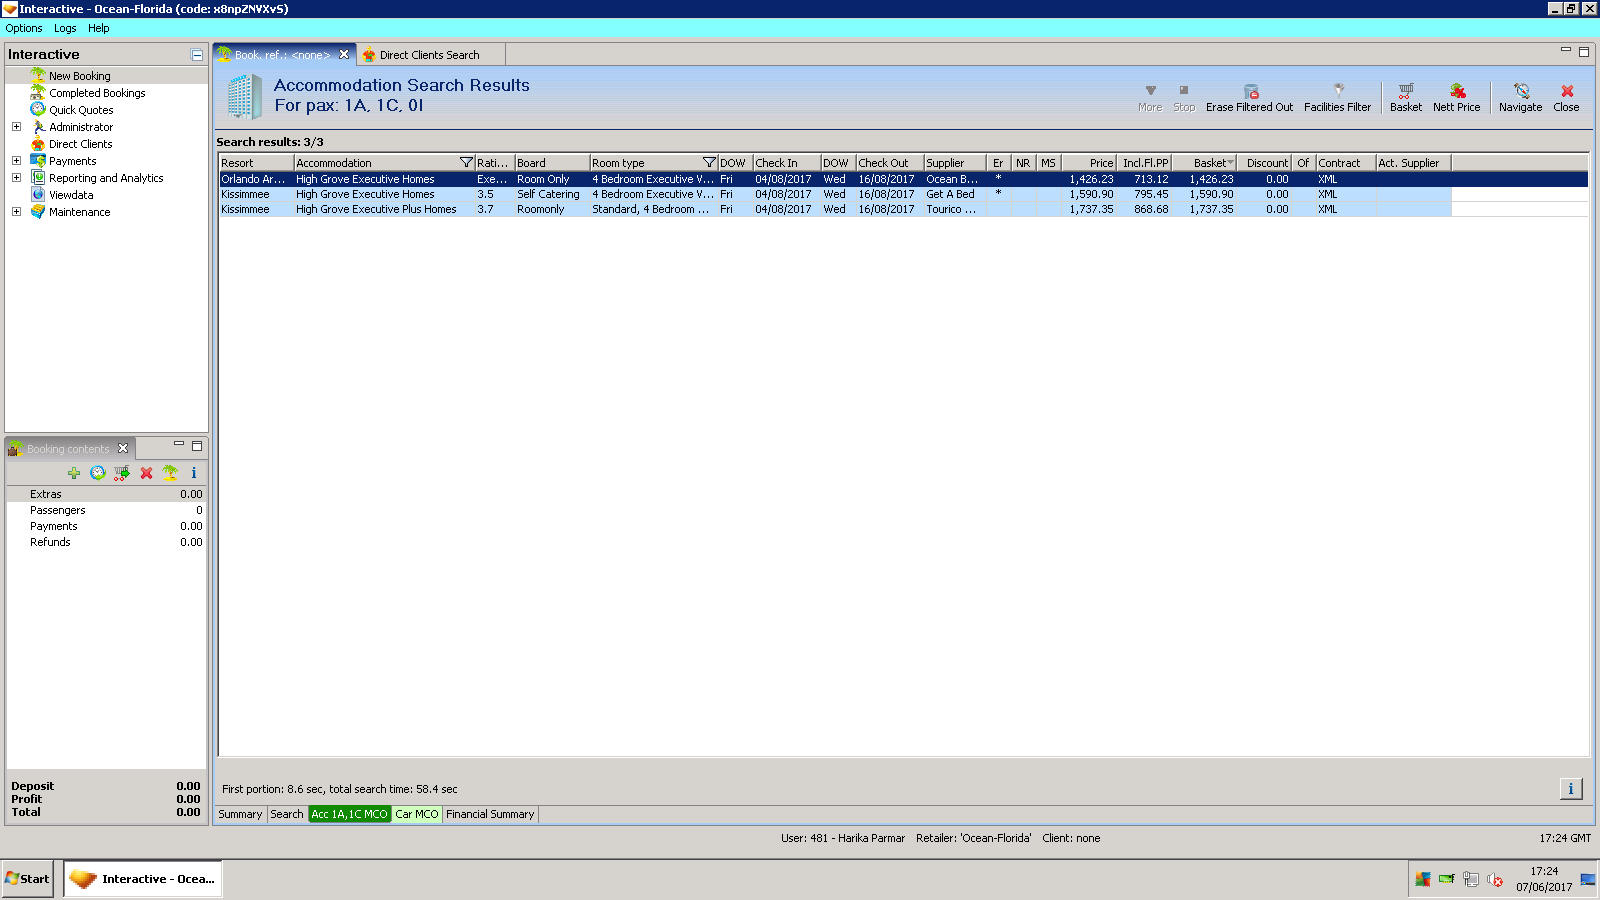1600x900 pixels.
Task: Open the New Booking tree item
Action: tap(79, 76)
